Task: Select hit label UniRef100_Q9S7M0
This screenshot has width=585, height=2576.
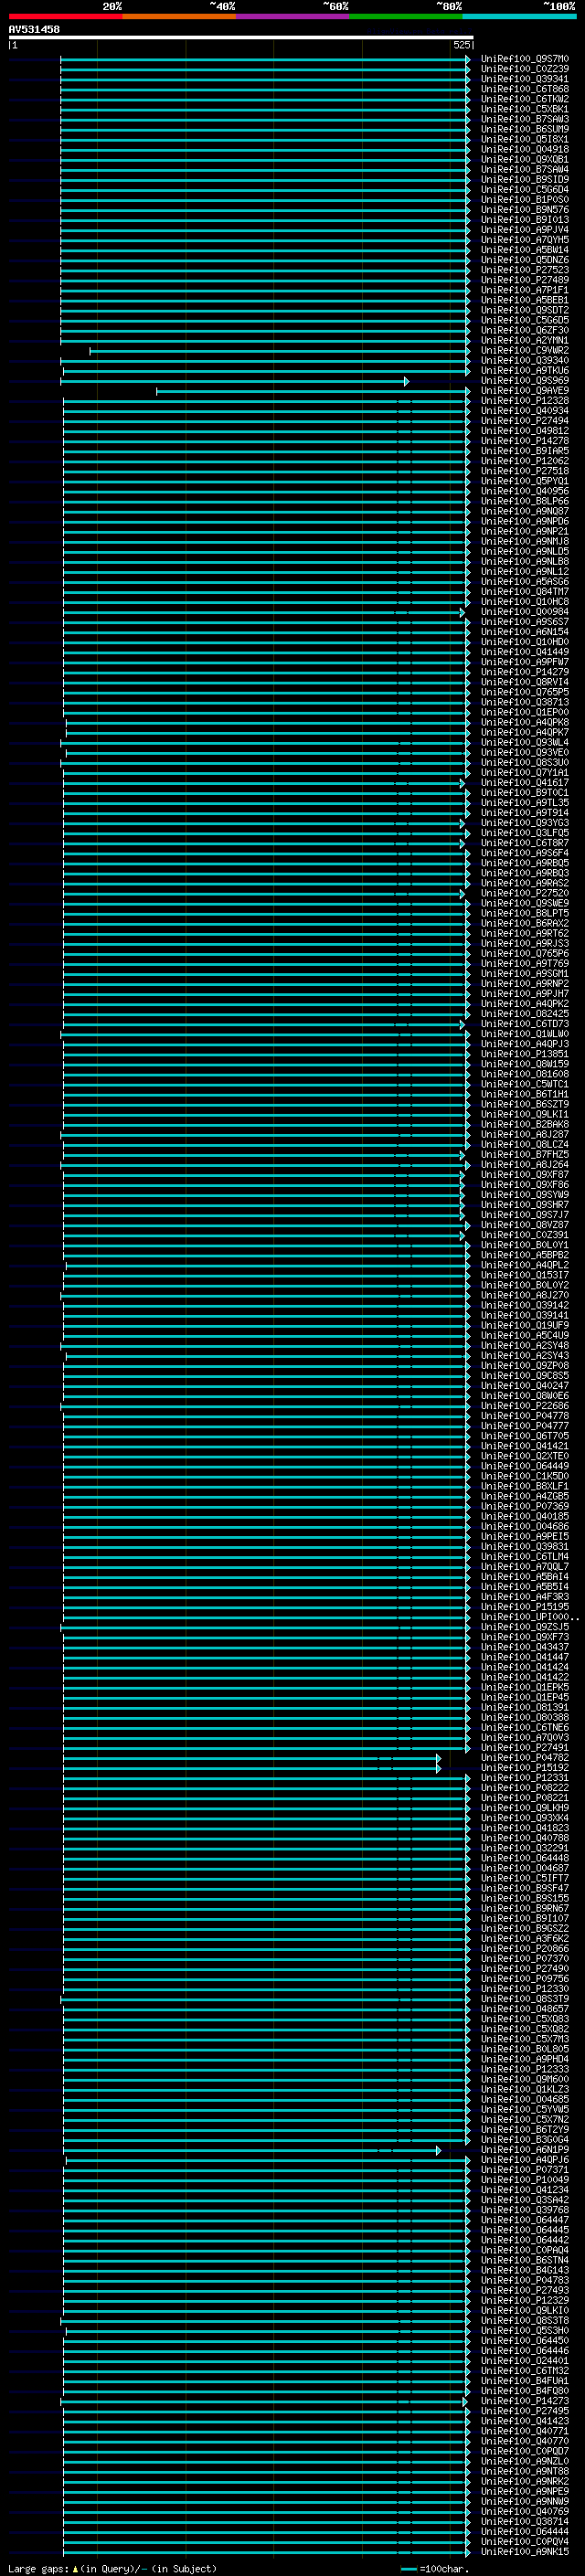Action: coord(525,59)
